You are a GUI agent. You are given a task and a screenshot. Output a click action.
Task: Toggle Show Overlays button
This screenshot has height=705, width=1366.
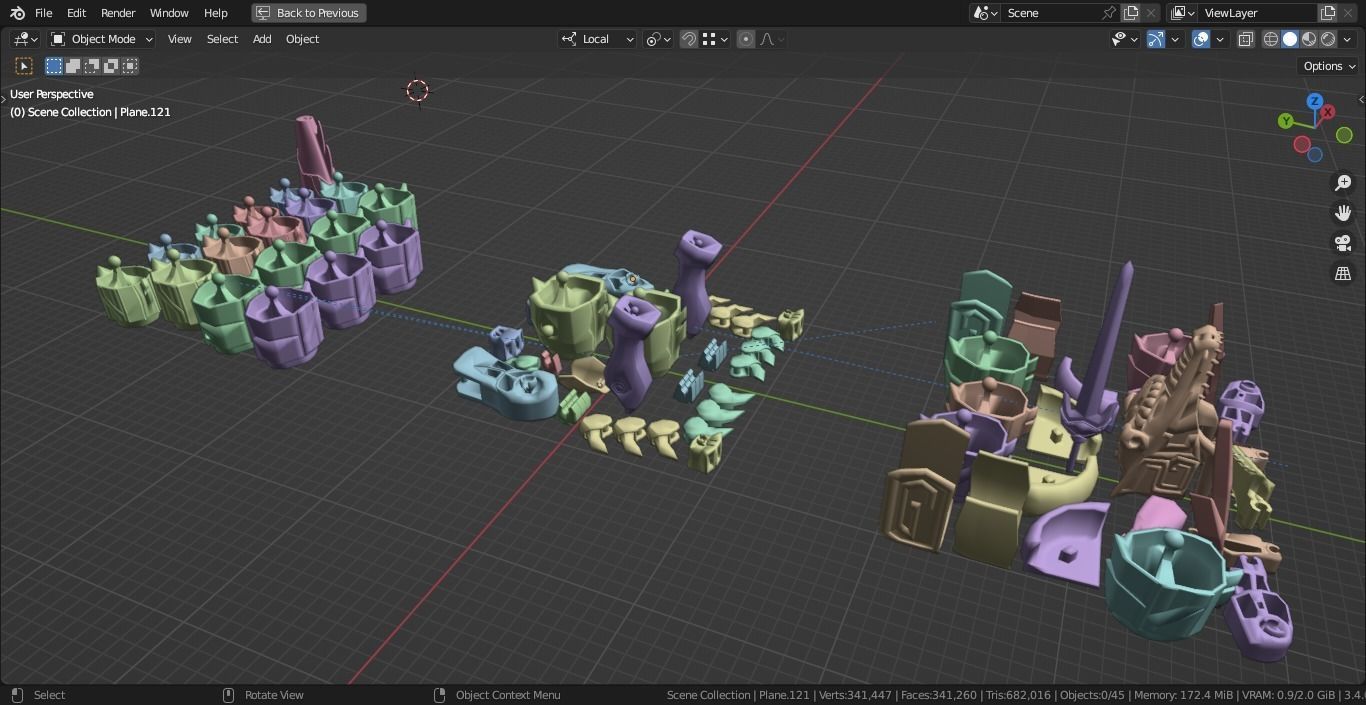[x=1201, y=39]
